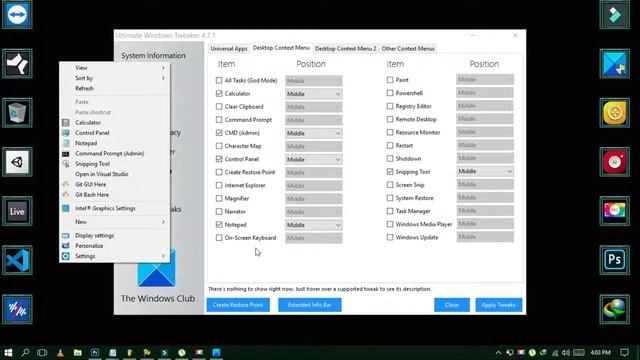Click the volume speaker tray icon
The width and height of the screenshot is (640, 360).
pos(566,352)
